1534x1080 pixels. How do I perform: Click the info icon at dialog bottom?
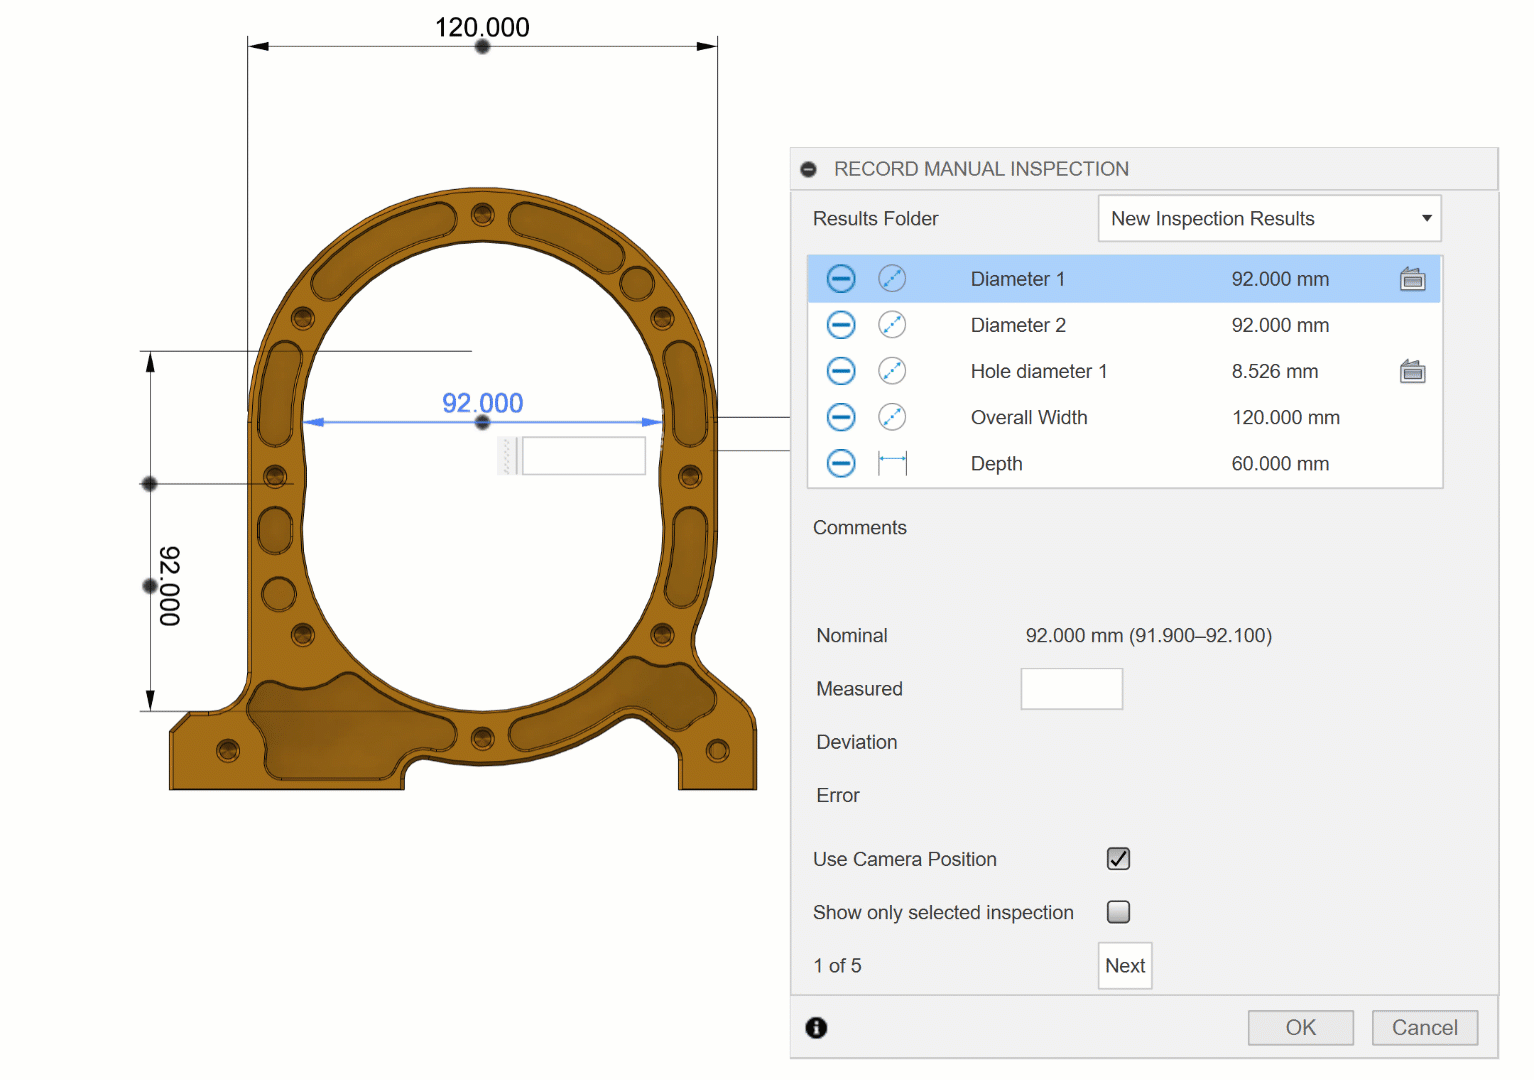click(816, 1028)
